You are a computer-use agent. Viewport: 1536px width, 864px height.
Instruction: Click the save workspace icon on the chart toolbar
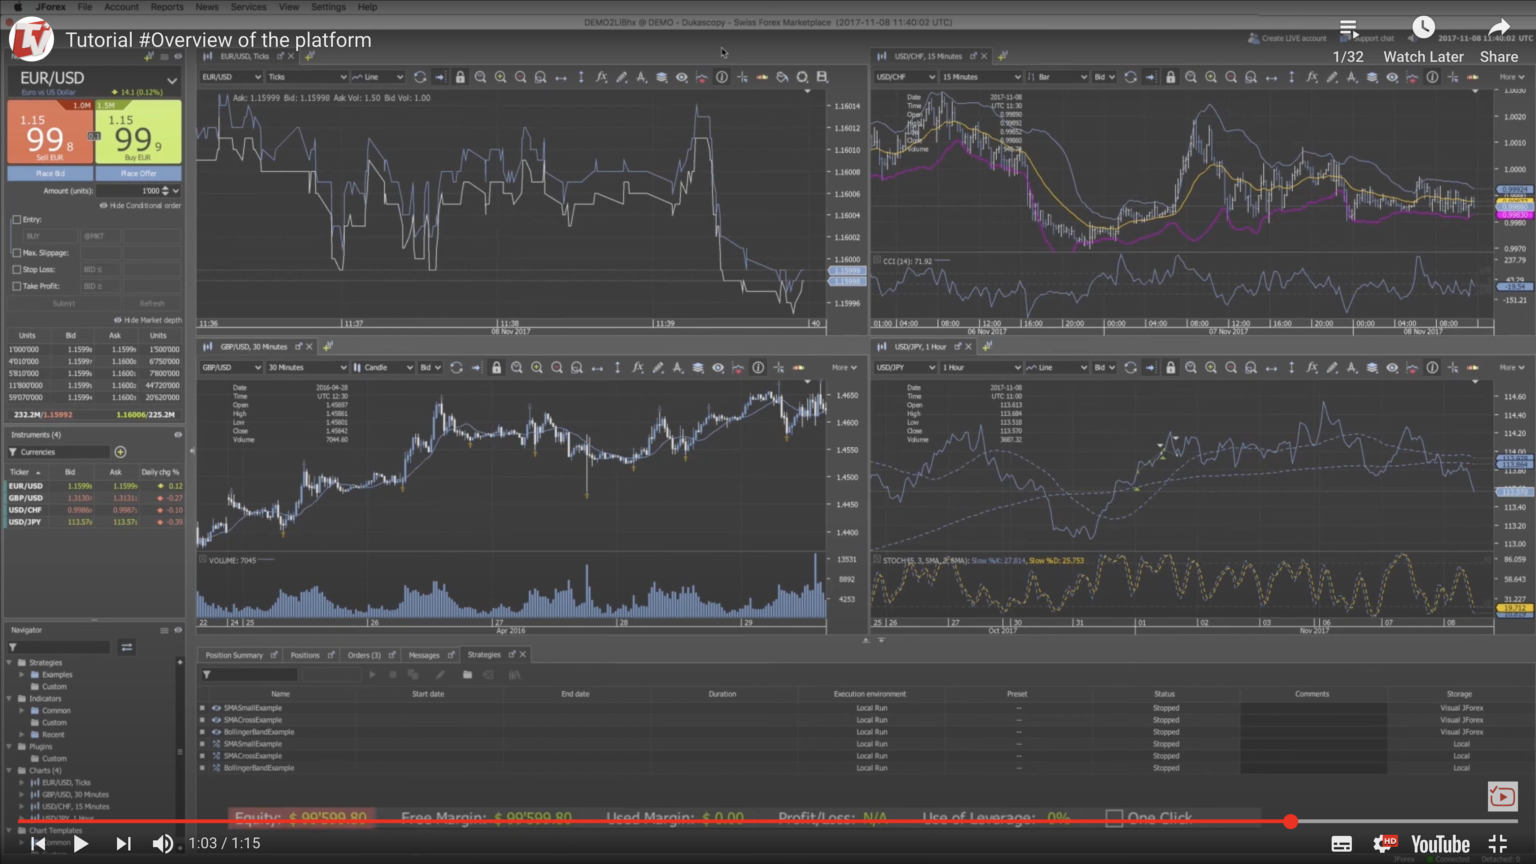point(822,77)
